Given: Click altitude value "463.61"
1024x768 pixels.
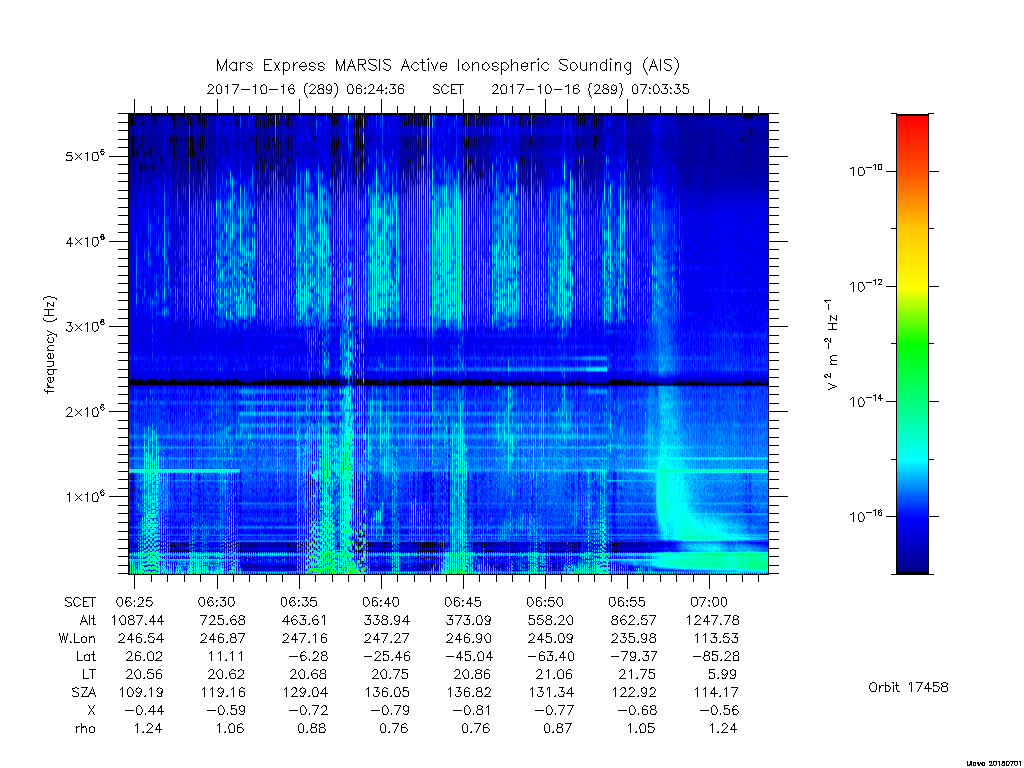Looking at the screenshot, I should (x=304, y=620).
